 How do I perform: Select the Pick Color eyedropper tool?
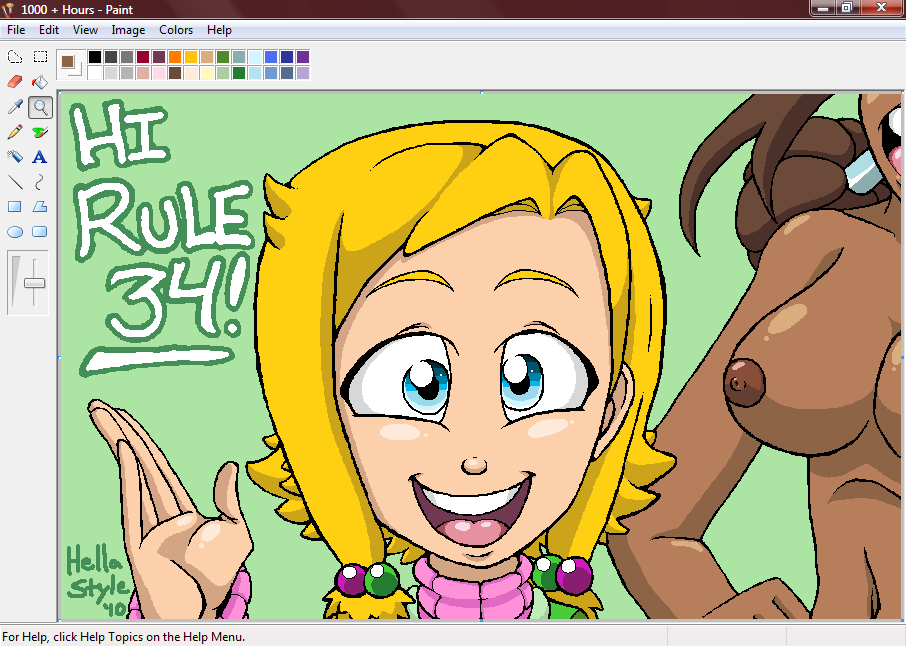tap(15, 107)
